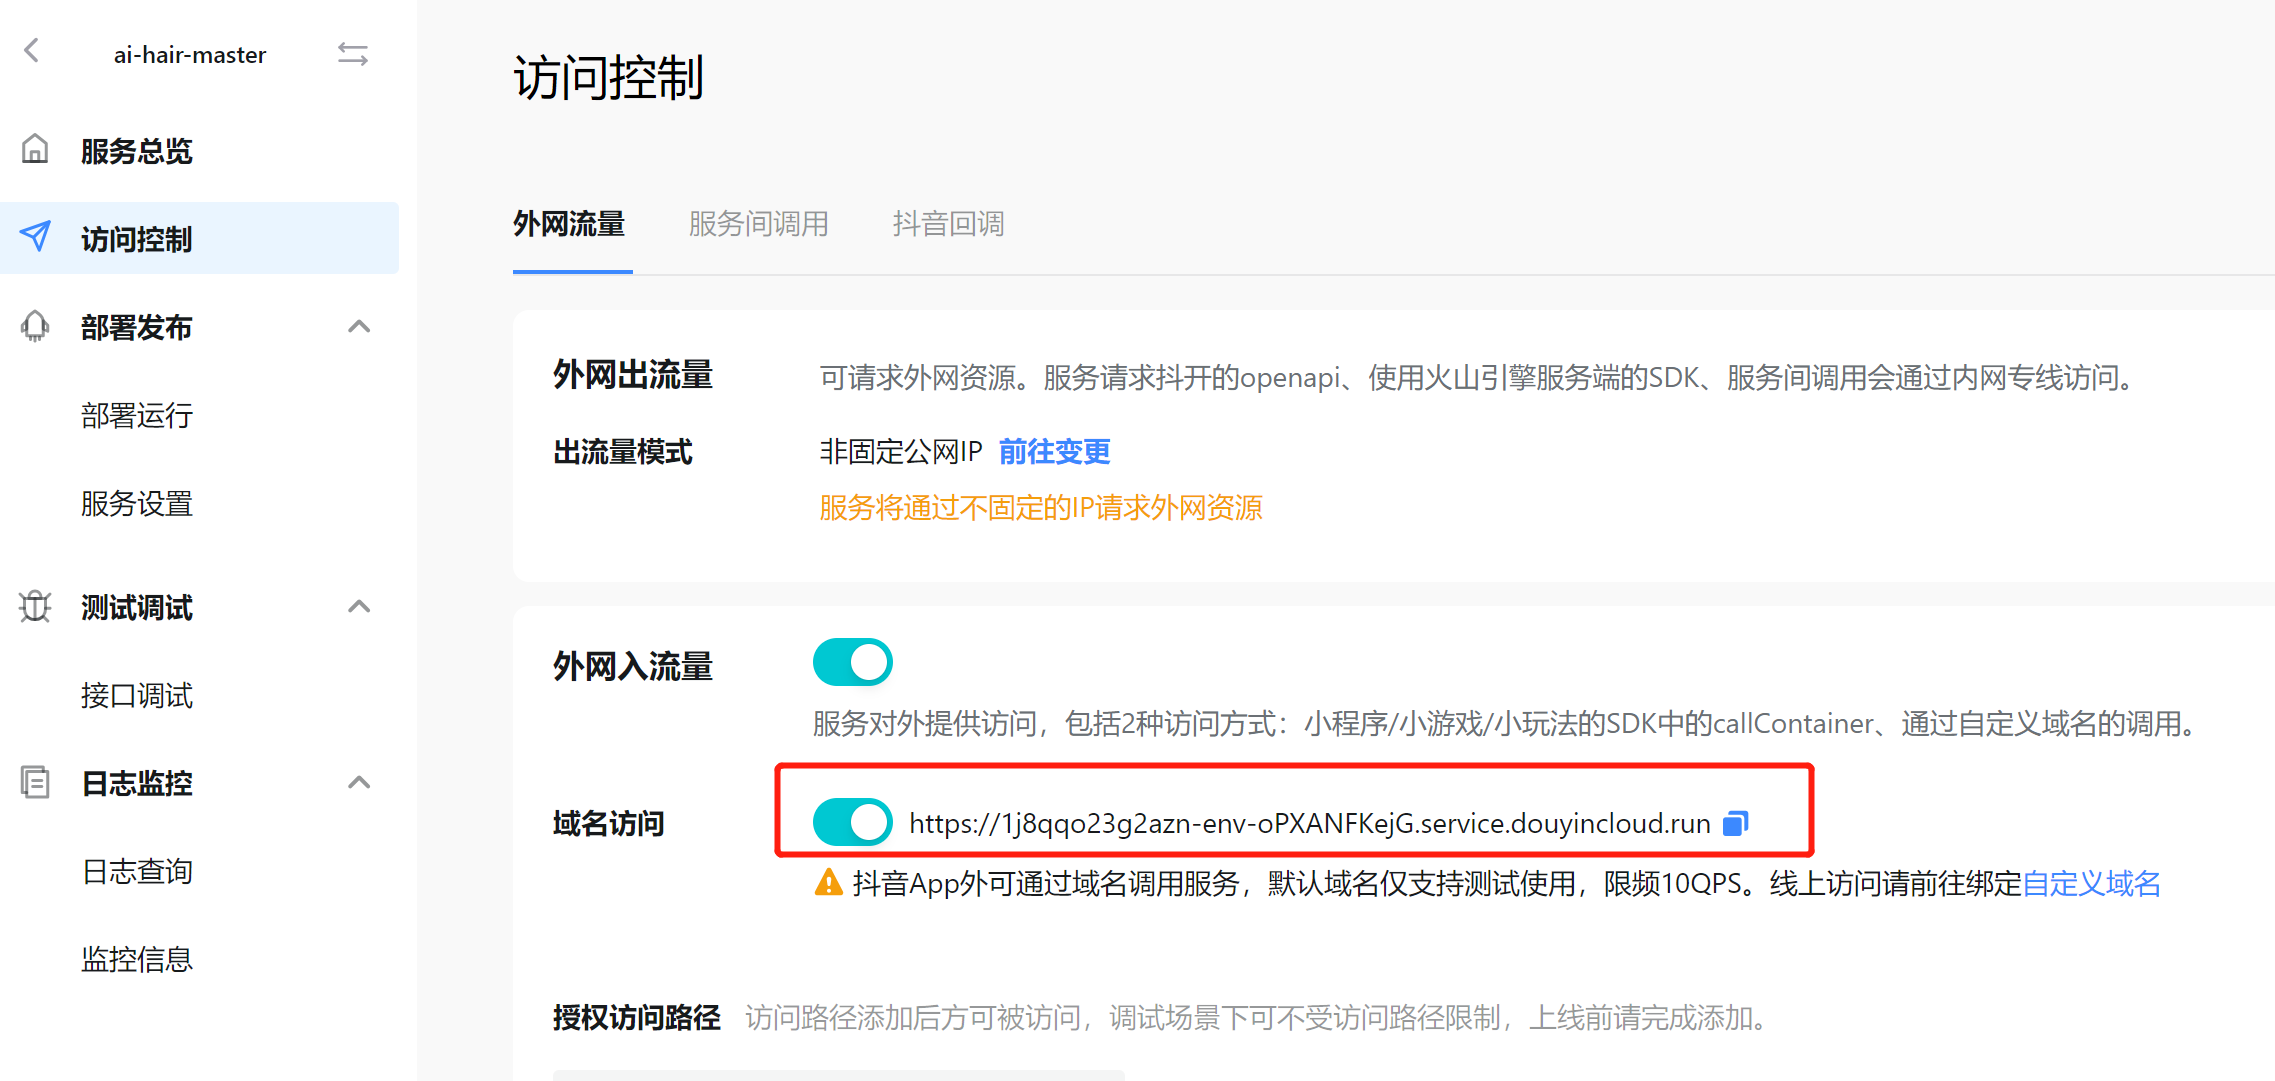Click the bug icon beside 测试调试
Viewport: 2275px width, 1081px height.
pos(35,606)
